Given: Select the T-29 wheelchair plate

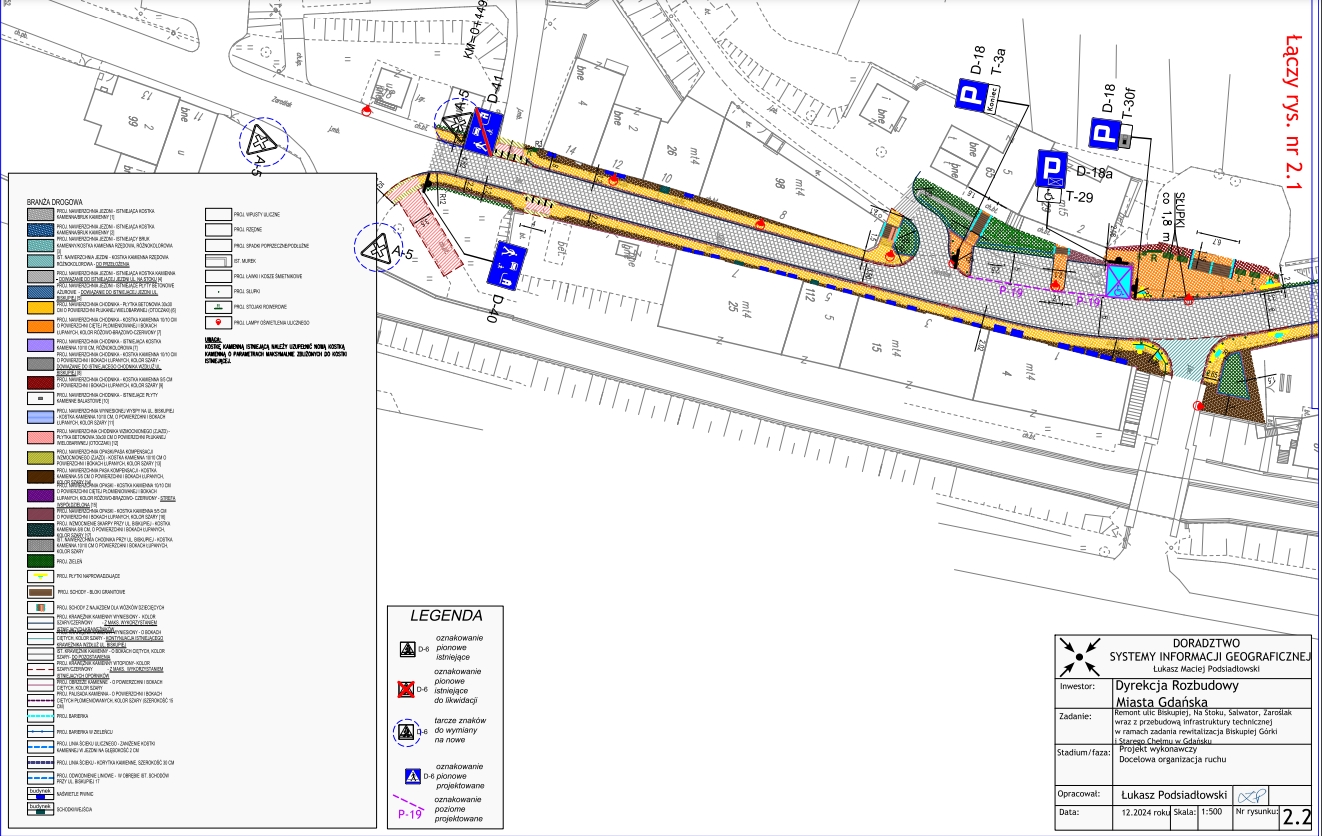Looking at the screenshot, I should (1050, 197).
